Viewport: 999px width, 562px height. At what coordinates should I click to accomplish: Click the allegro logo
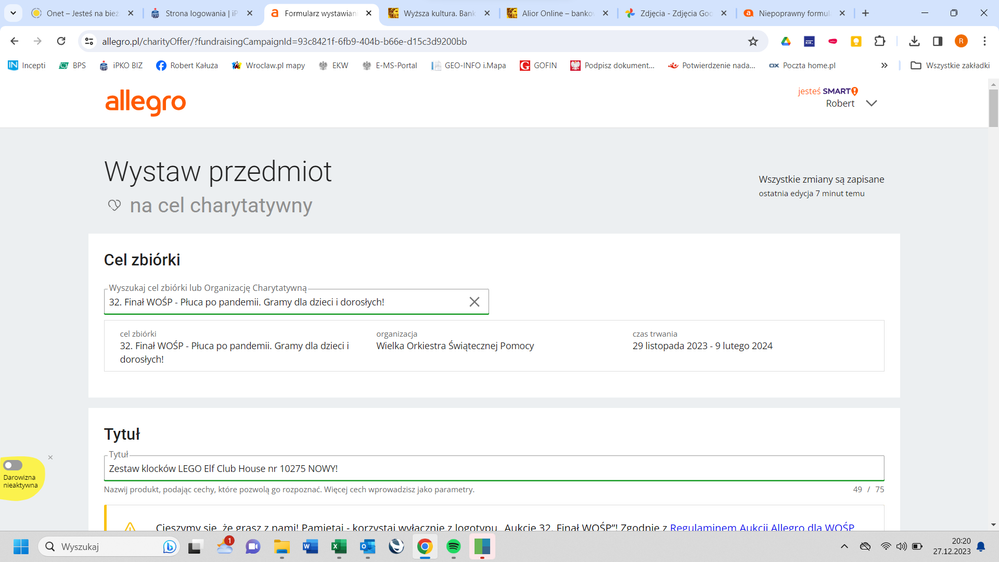(x=145, y=102)
